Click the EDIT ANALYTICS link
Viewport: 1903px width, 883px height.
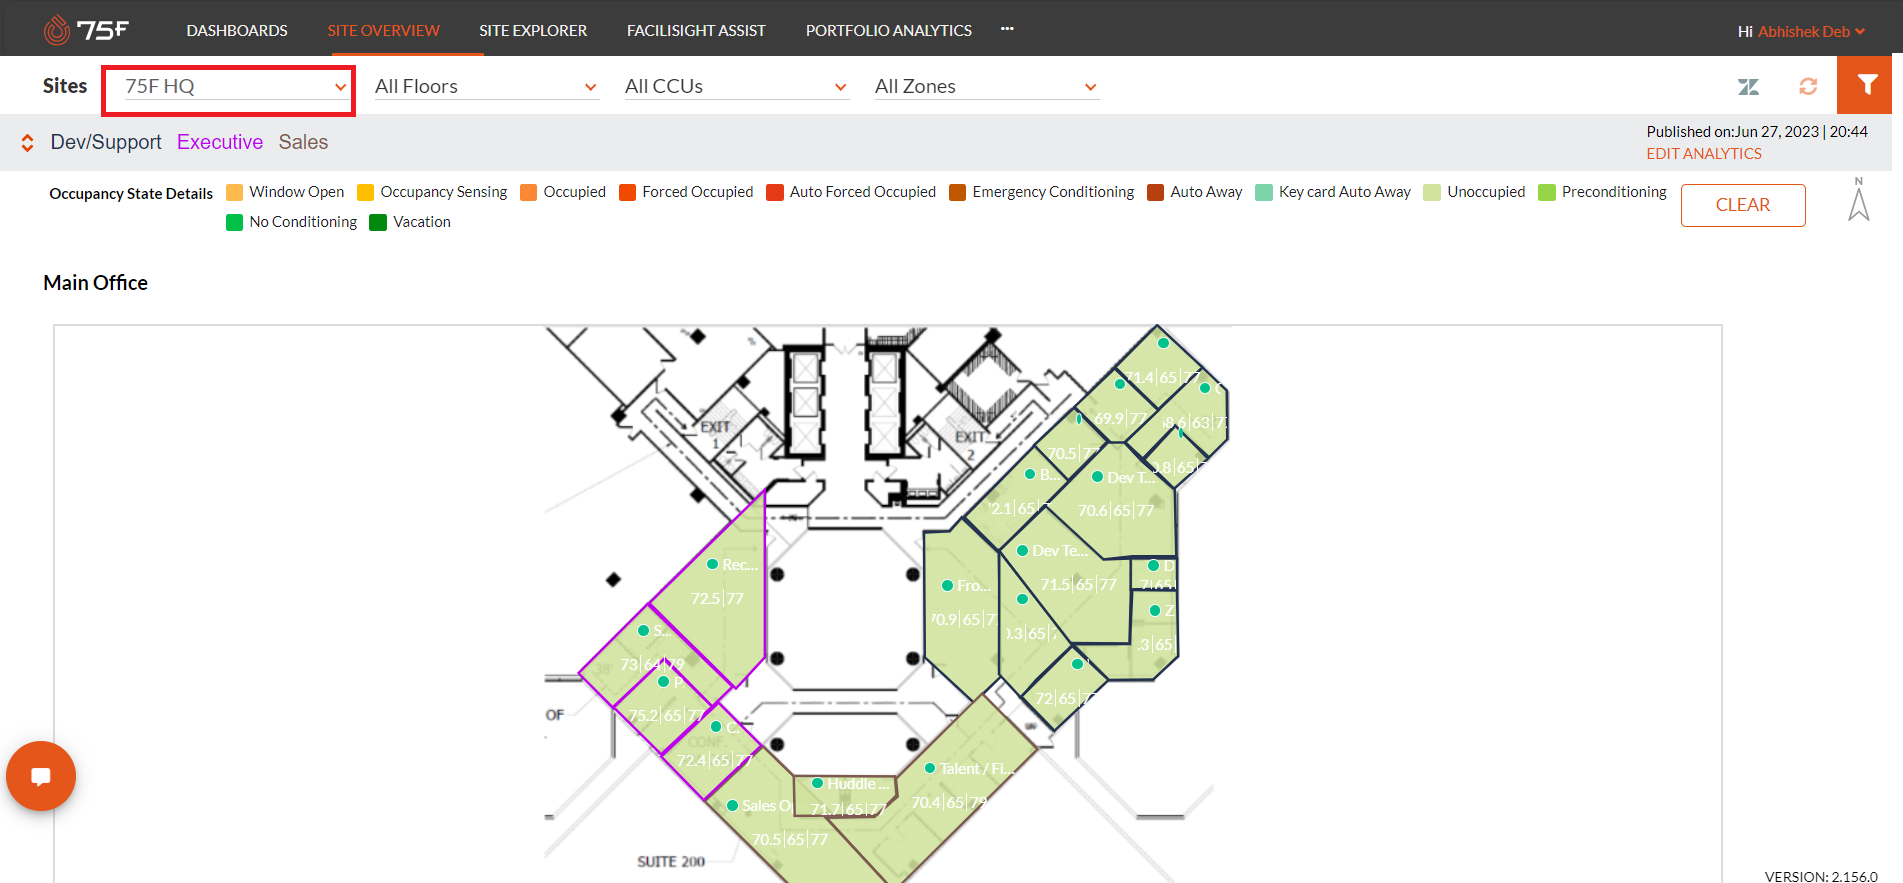click(x=1704, y=154)
